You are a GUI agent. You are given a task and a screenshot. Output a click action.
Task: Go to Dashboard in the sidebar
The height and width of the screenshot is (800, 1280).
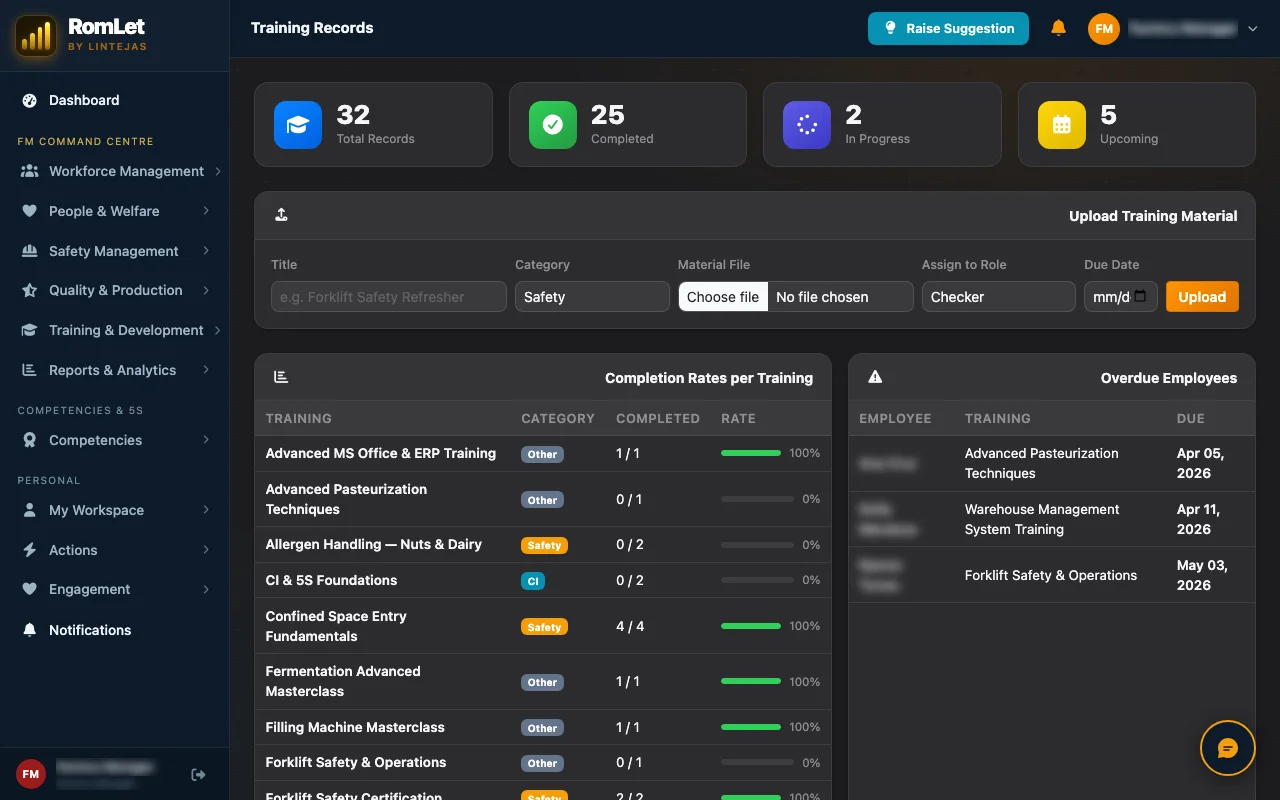115,100
